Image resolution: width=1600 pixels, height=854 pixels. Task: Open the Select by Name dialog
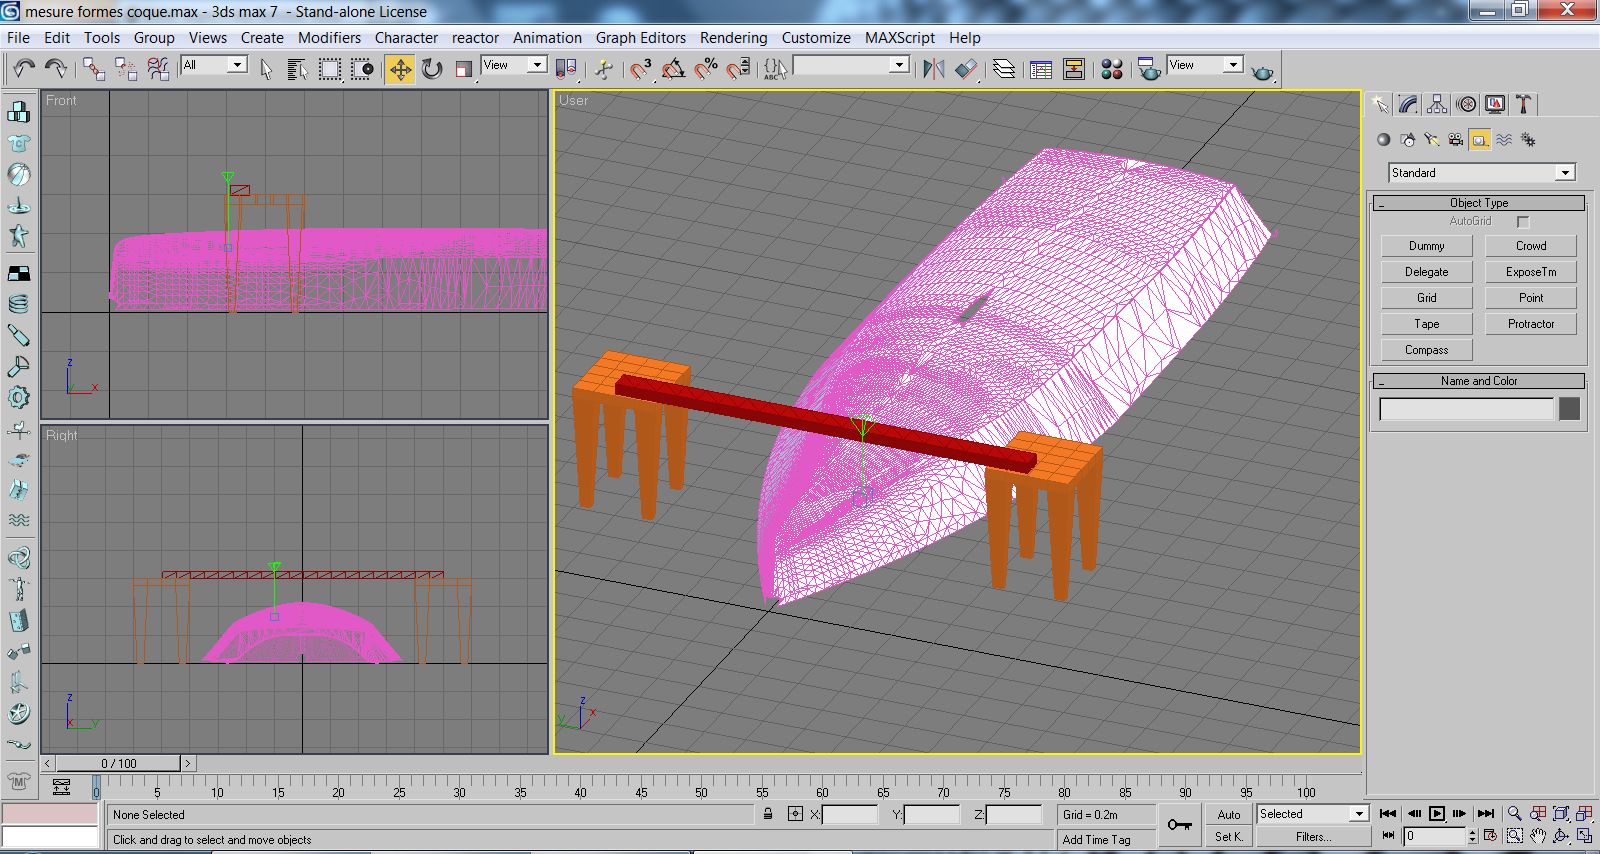[297, 68]
